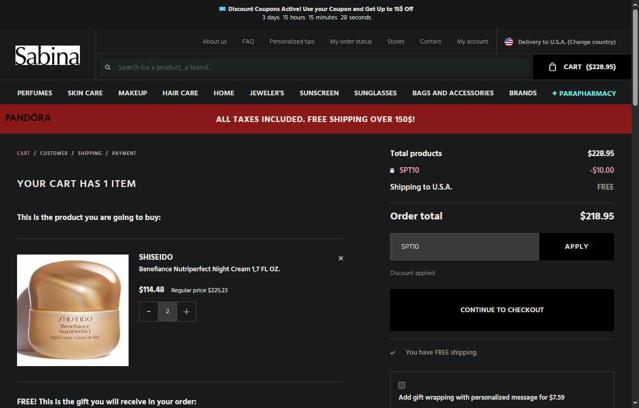Open Benefiance Nutriperfect Night Cream title

(x=209, y=269)
